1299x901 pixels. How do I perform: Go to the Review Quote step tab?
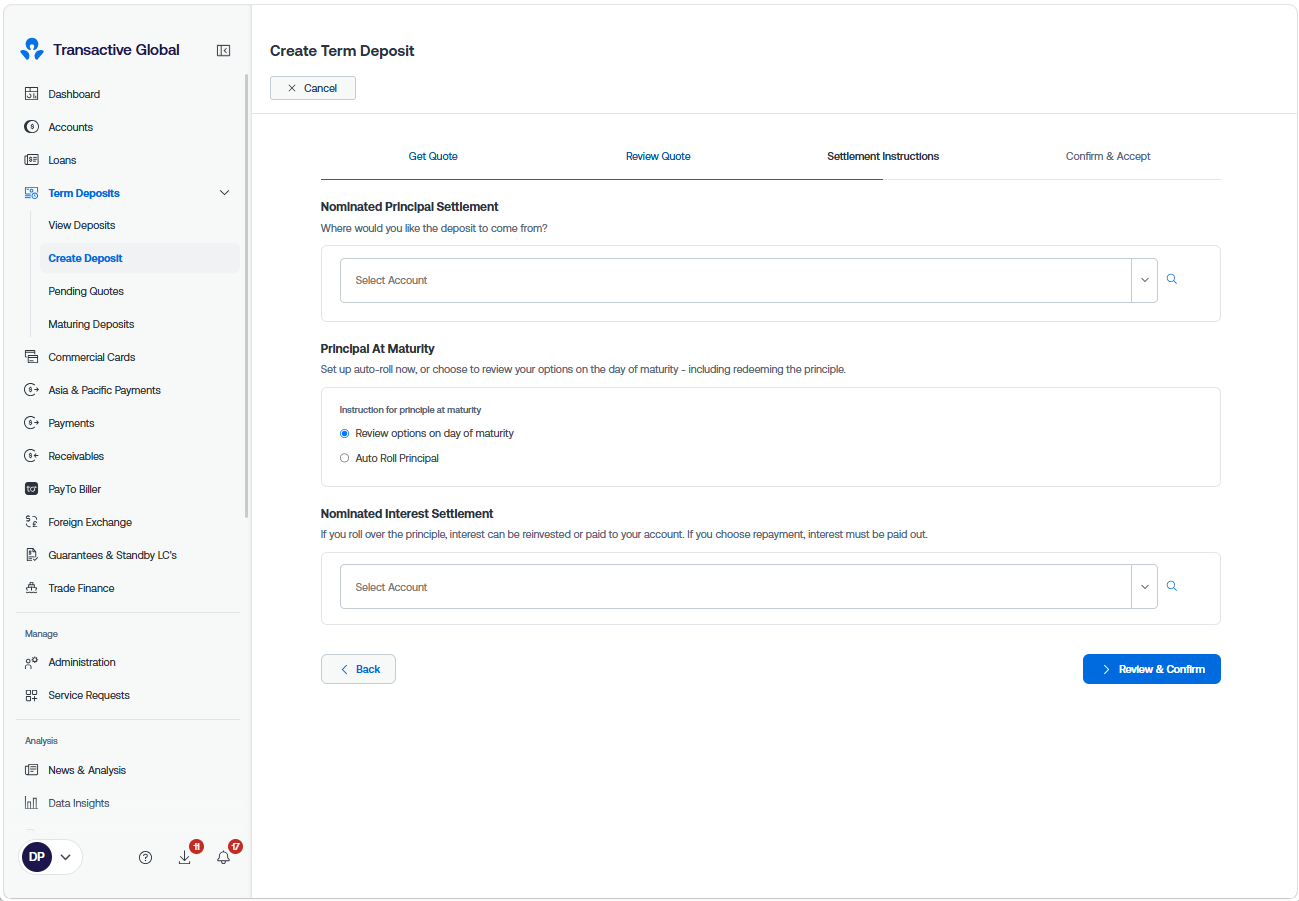coord(658,156)
